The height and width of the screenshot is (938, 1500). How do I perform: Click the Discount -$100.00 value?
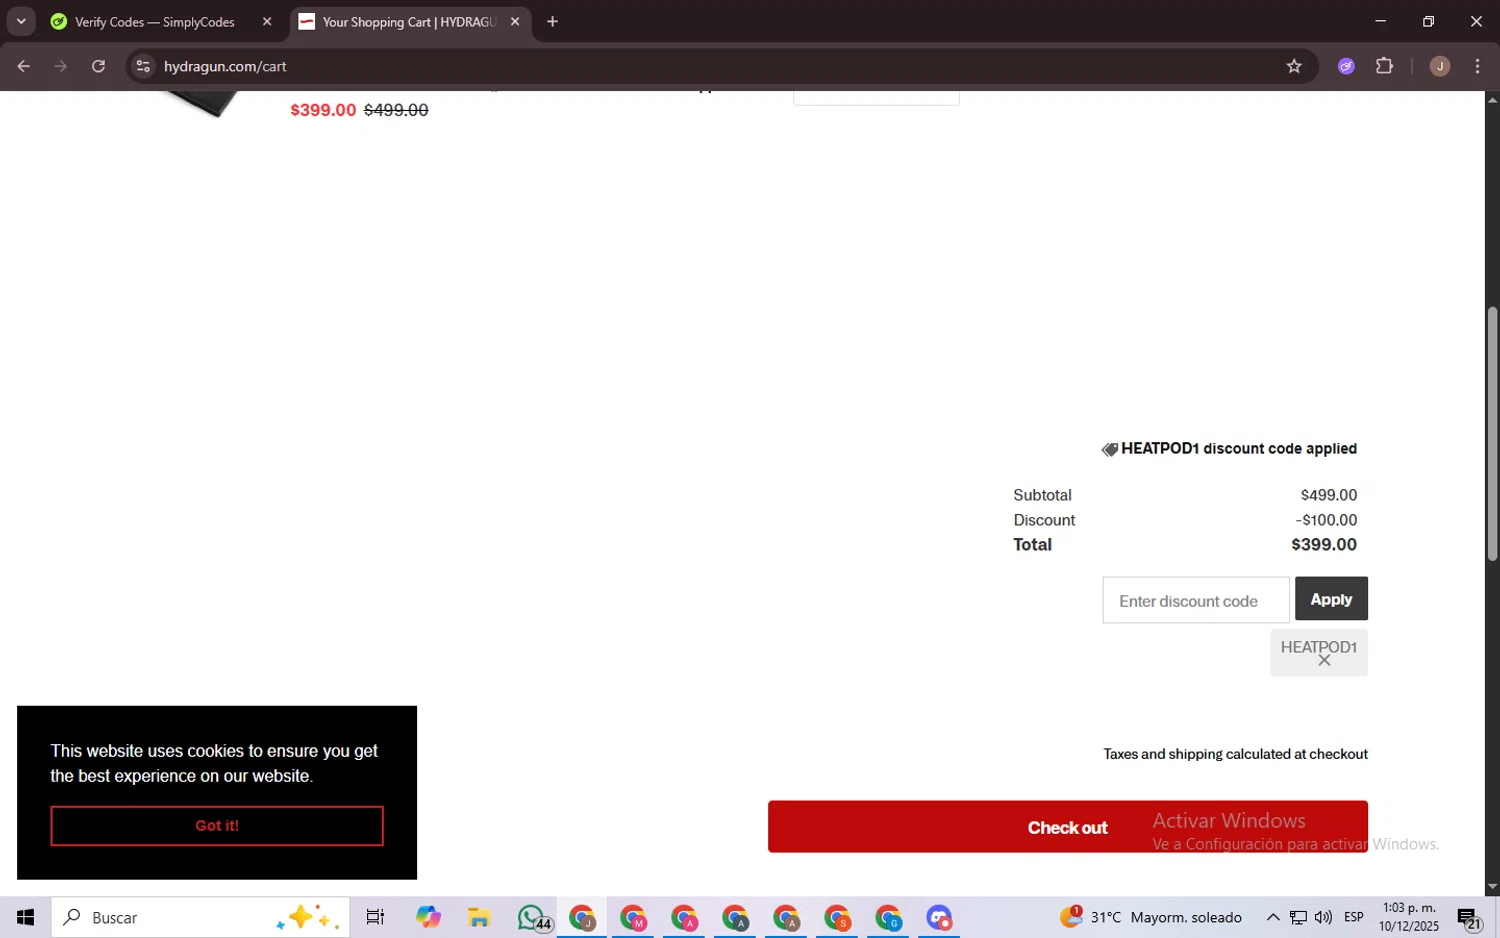[x=1326, y=520]
